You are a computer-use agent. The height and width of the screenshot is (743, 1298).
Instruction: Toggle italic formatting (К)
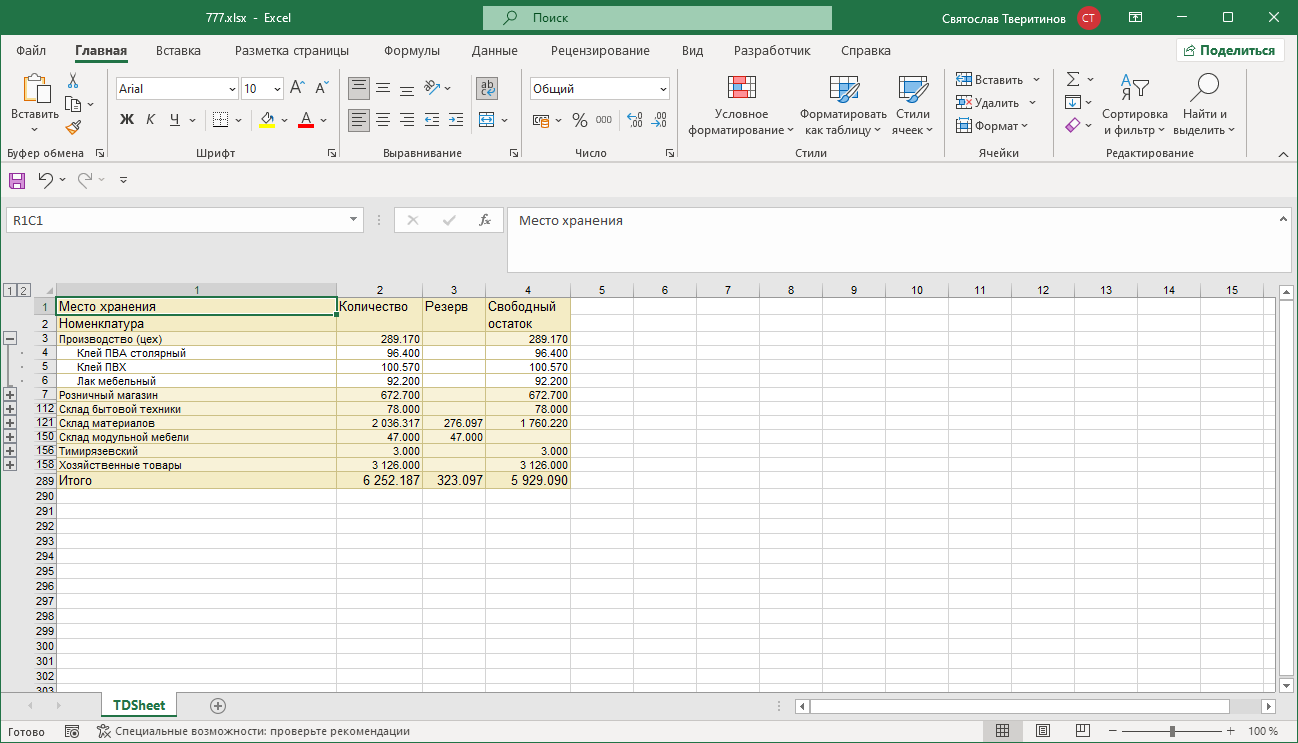(x=151, y=120)
